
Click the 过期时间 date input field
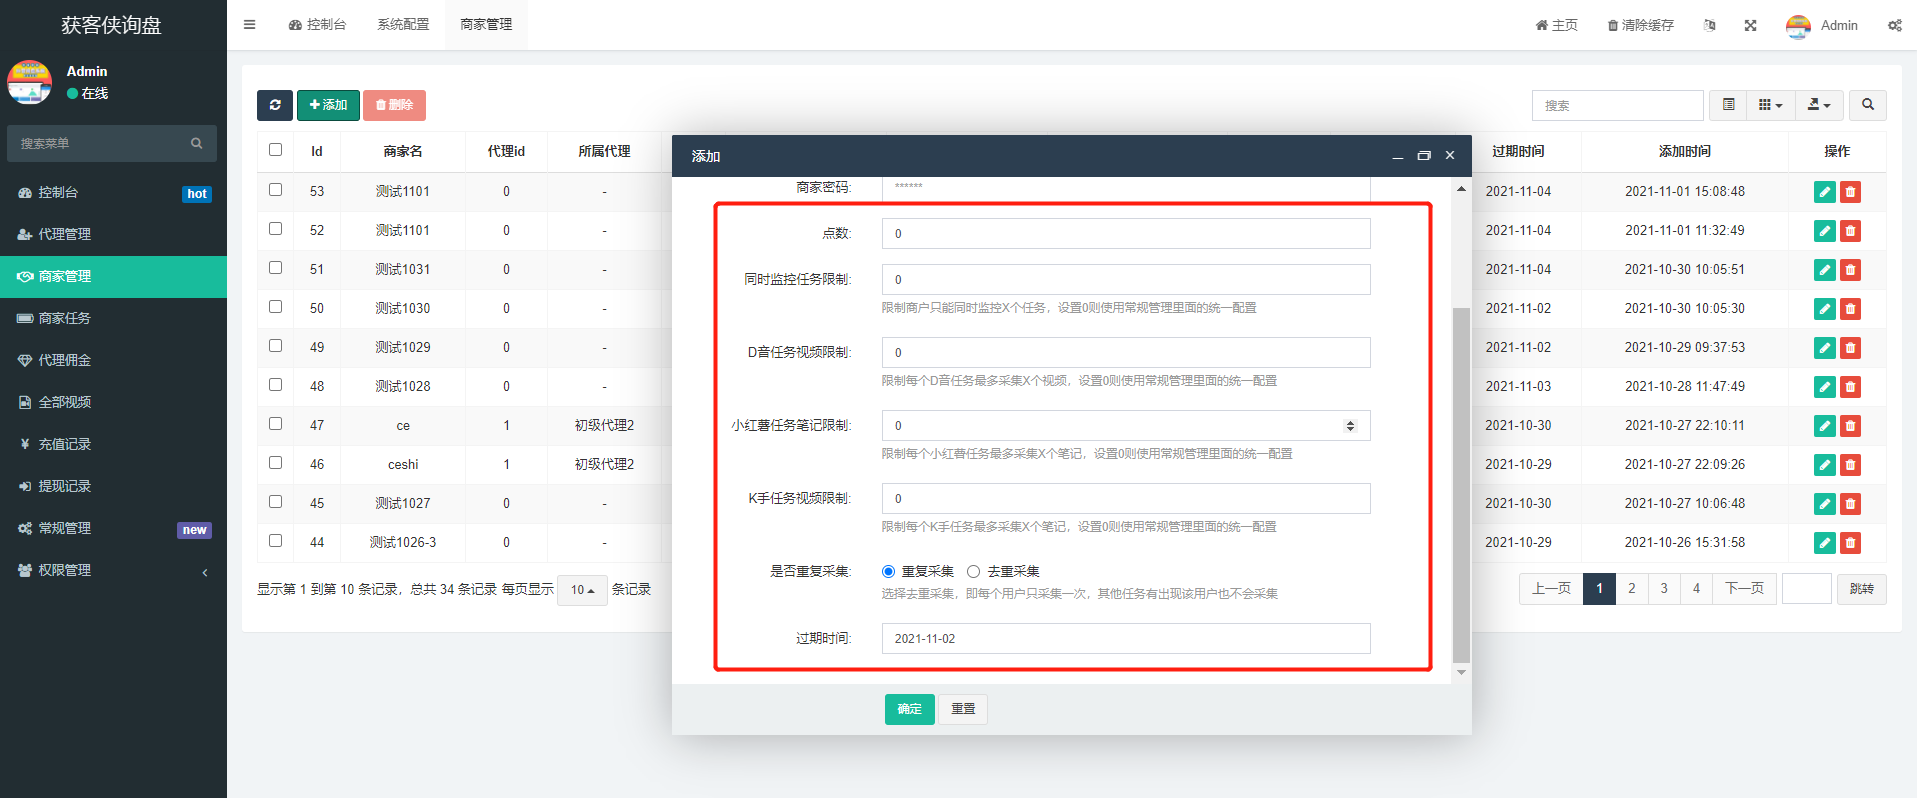click(x=1125, y=639)
